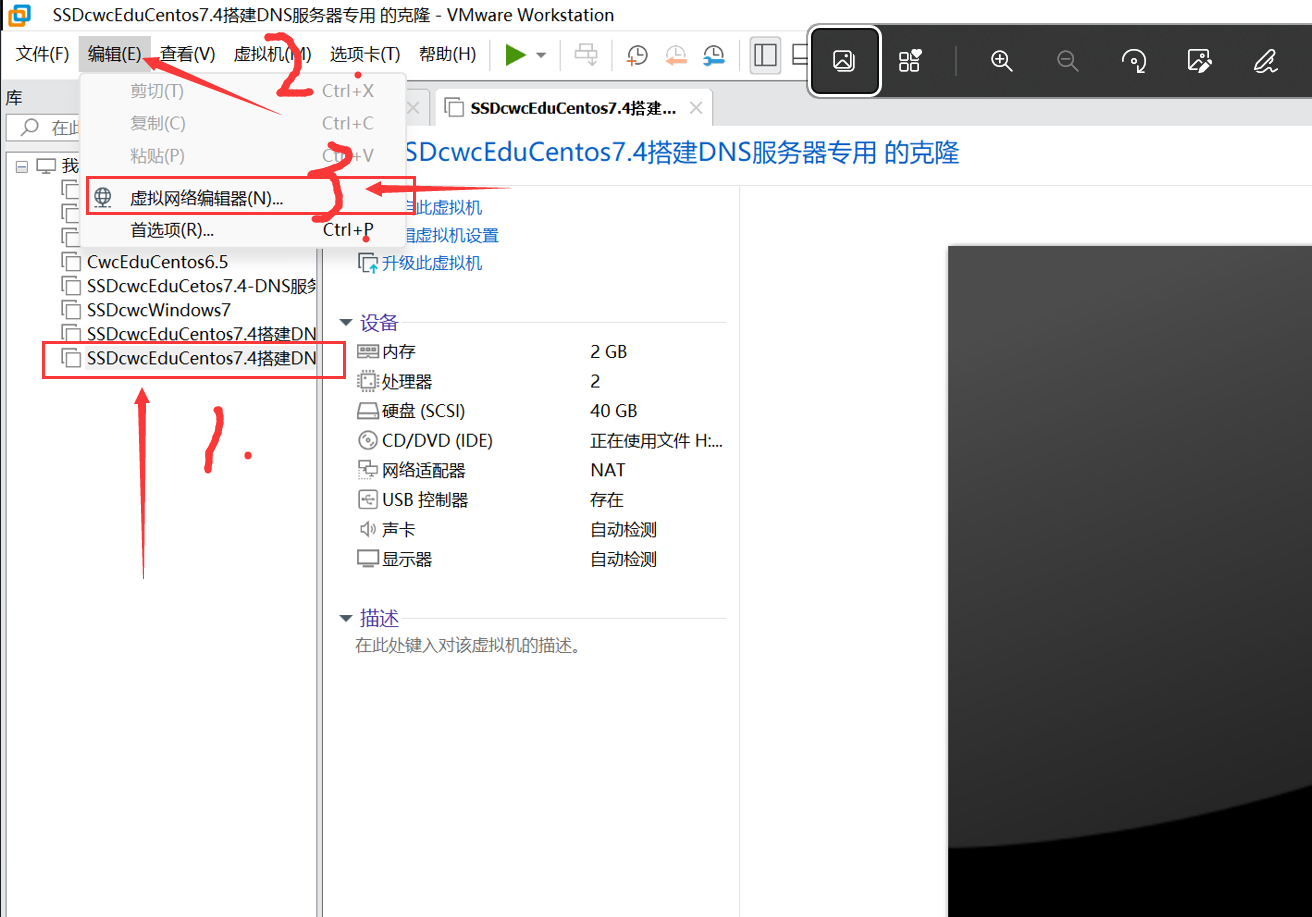Screen dimensions: 1312x917
Task: Click the grid-with-heart favorites icon
Action: pyautogui.click(x=909, y=61)
